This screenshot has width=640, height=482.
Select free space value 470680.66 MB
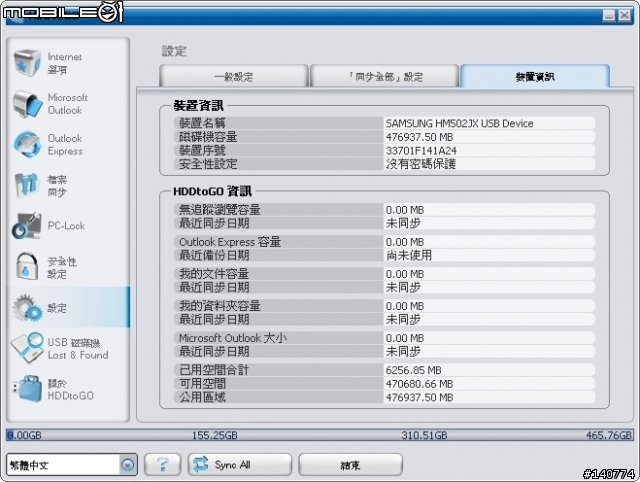tap(420, 384)
